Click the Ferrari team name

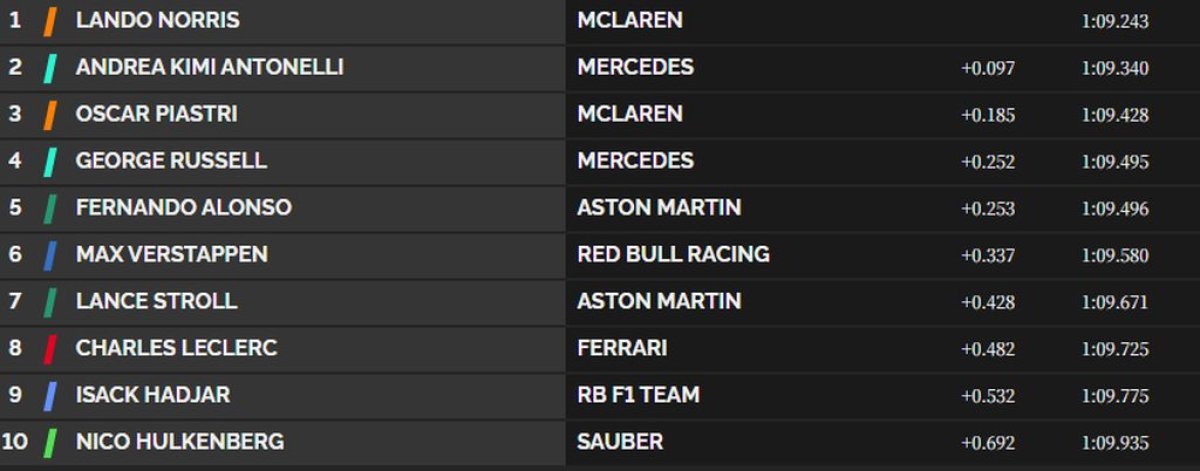[x=622, y=349]
